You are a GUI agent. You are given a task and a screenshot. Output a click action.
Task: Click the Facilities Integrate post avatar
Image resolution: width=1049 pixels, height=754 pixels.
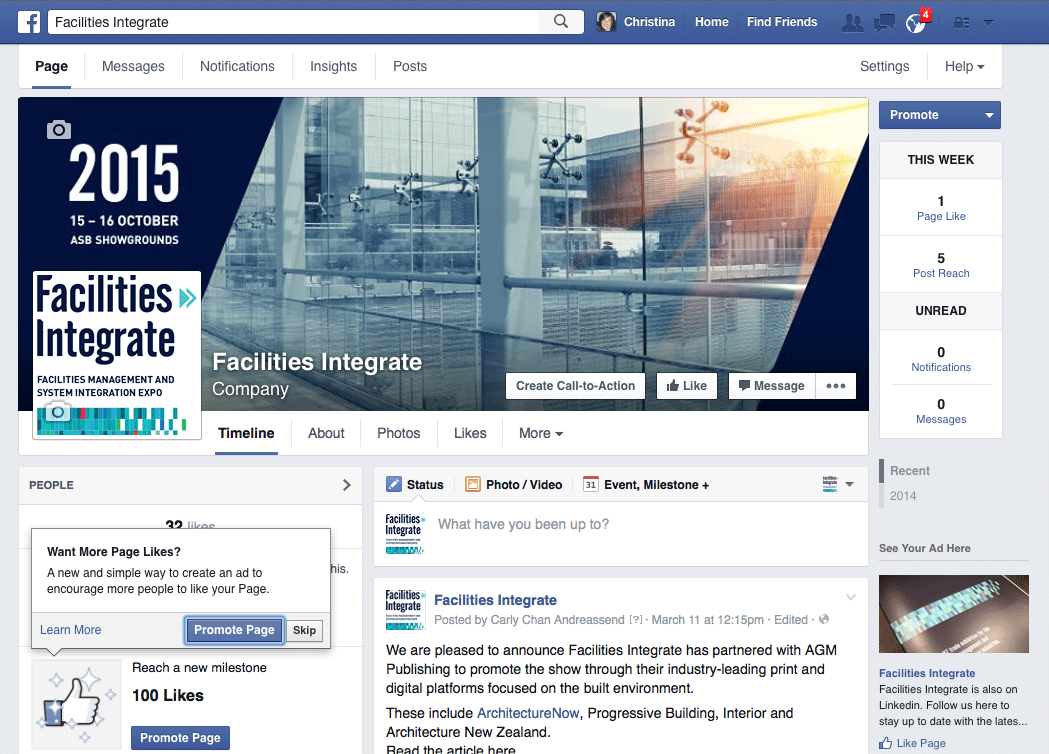click(405, 609)
